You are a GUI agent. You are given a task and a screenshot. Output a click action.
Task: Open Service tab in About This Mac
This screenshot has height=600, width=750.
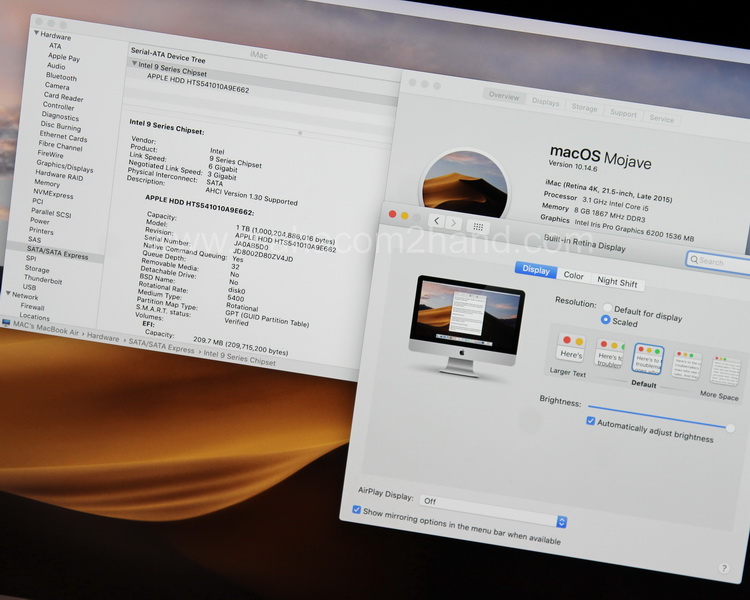tap(662, 119)
